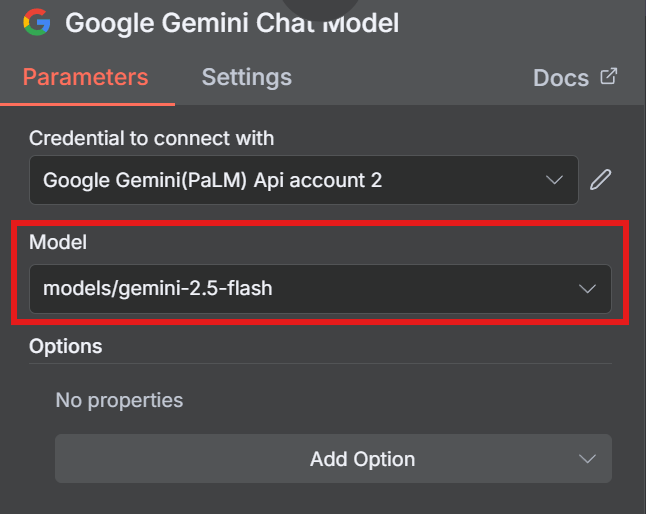Switch to the Settings tab
Viewport: 646px width, 514px height.
[246, 77]
